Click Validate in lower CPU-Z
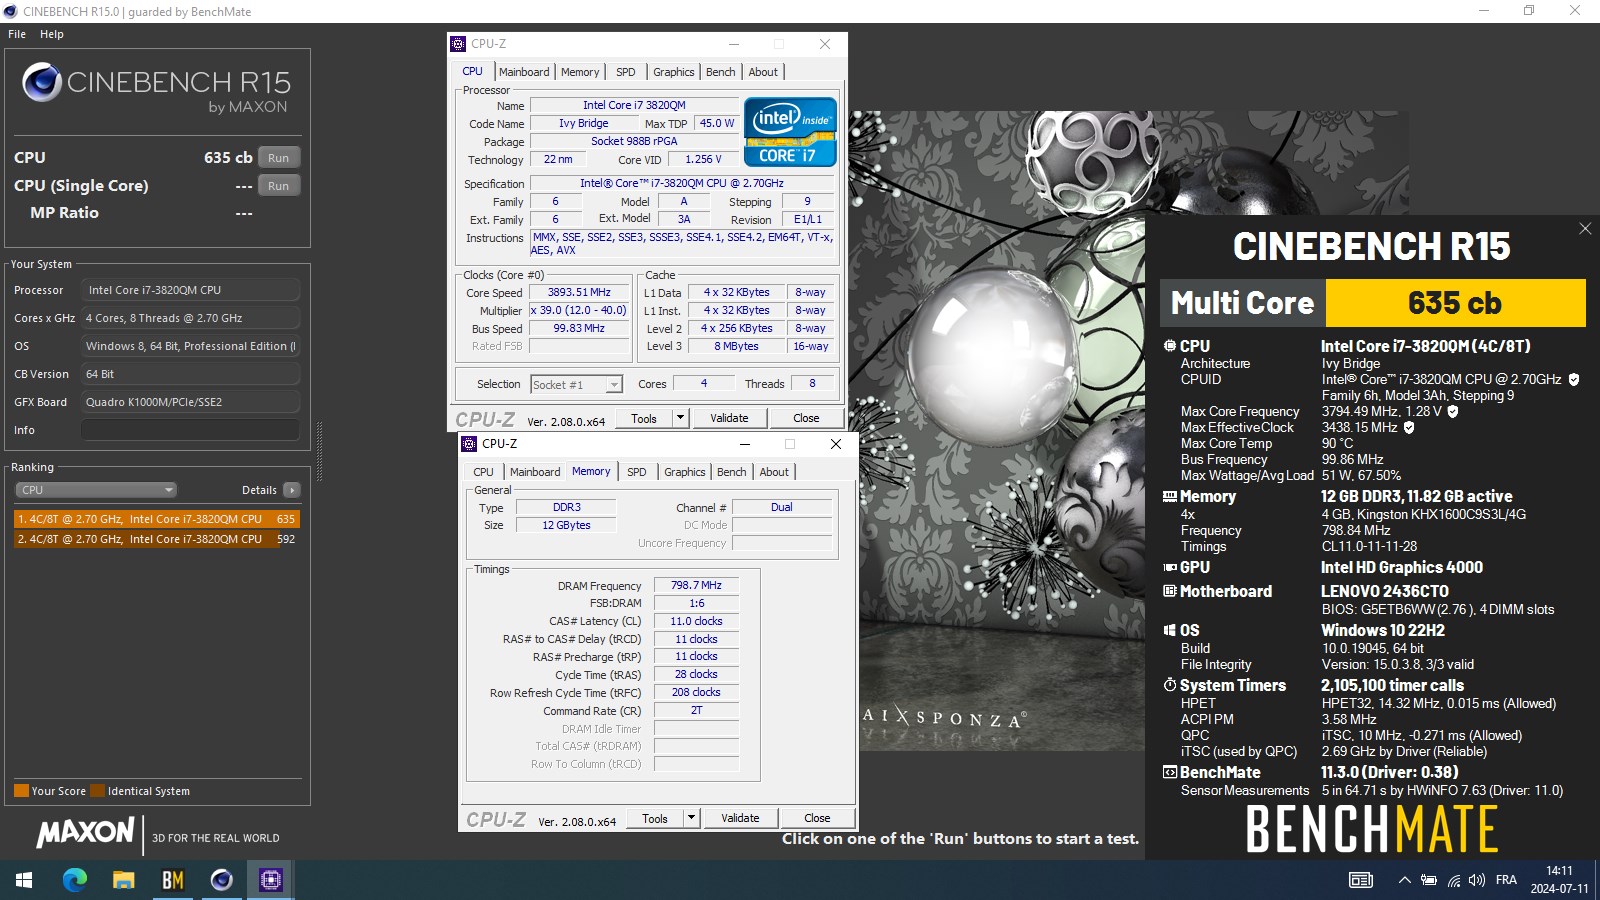1600x900 pixels. tap(740, 818)
